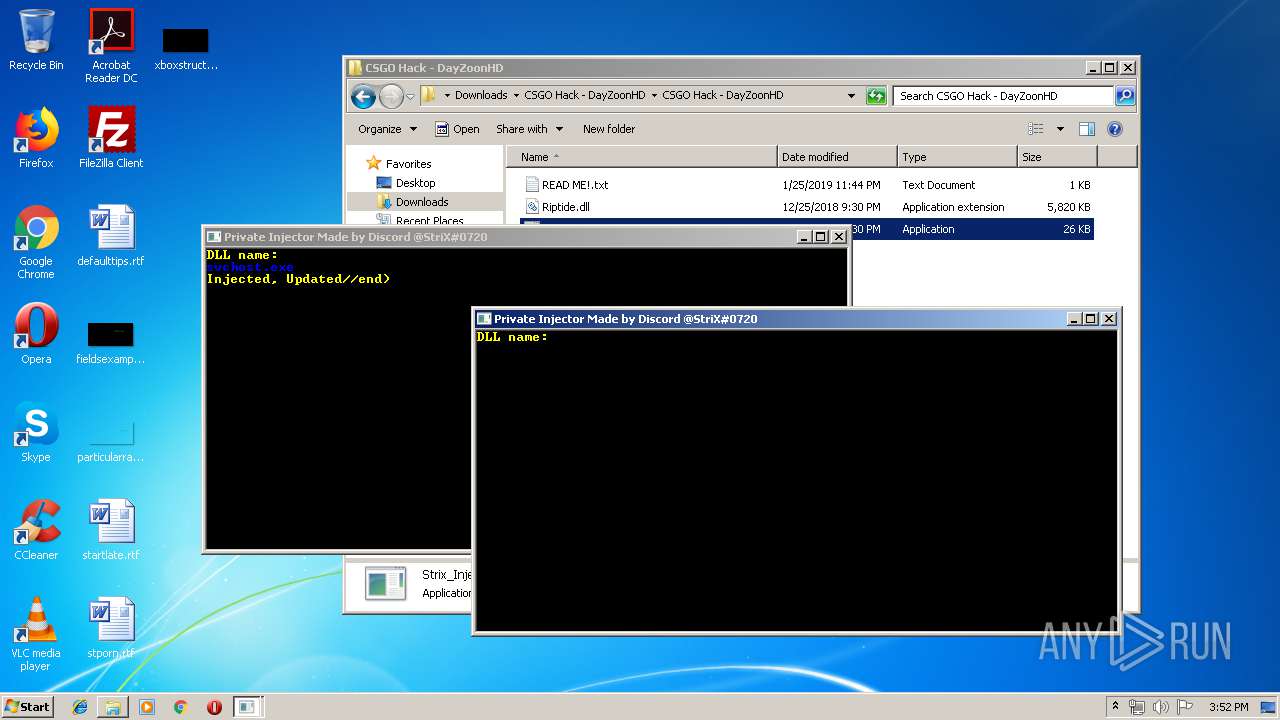
Task: Open Windows Explorer taskbar icon
Action: coord(113,707)
